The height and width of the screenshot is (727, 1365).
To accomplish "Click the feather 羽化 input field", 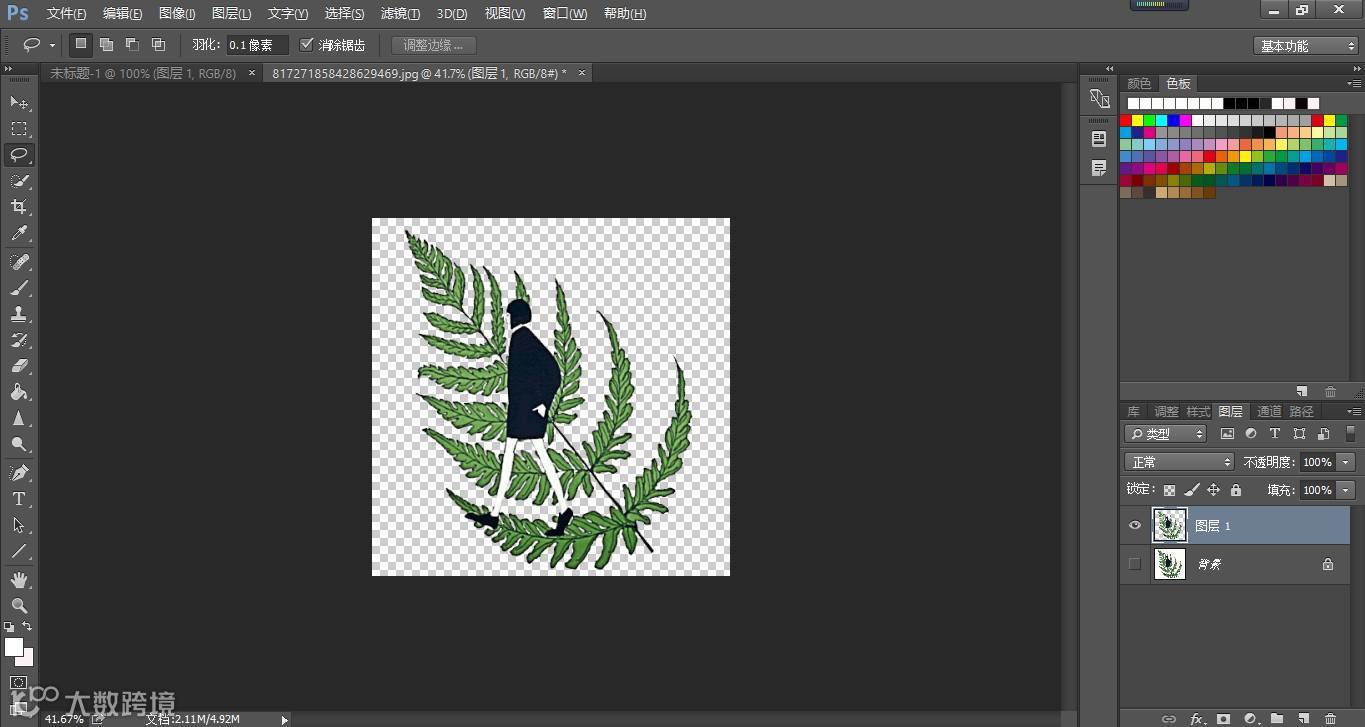I will 257,45.
